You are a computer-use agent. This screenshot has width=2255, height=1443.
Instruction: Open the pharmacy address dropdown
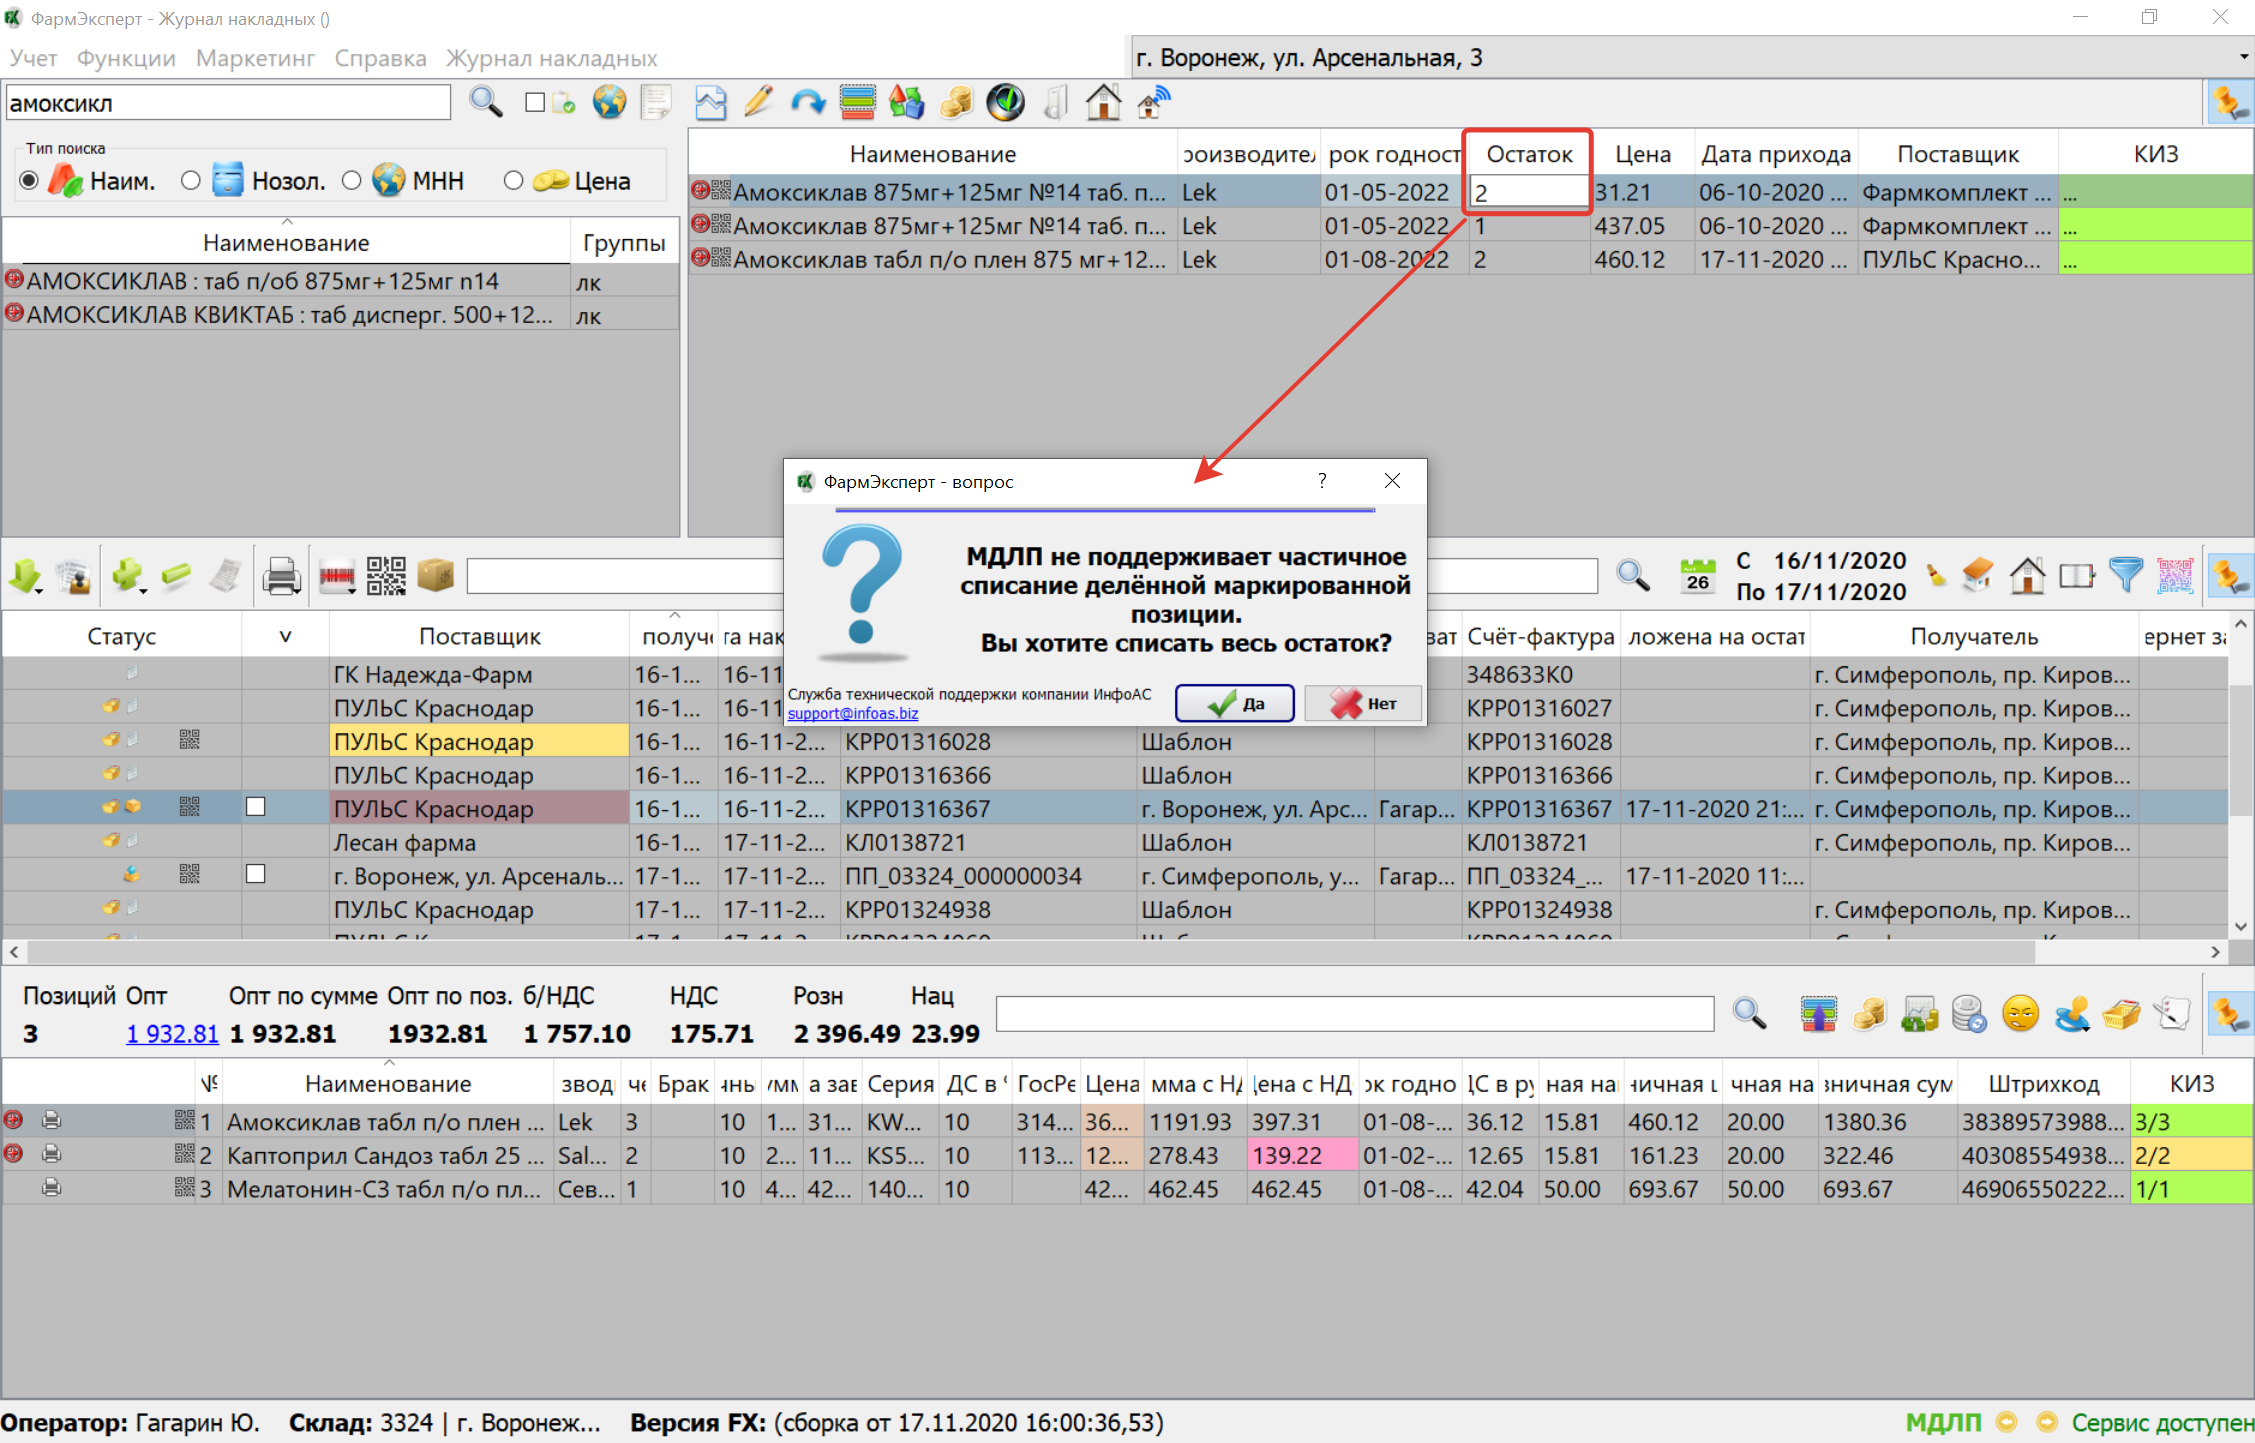(2243, 58)
